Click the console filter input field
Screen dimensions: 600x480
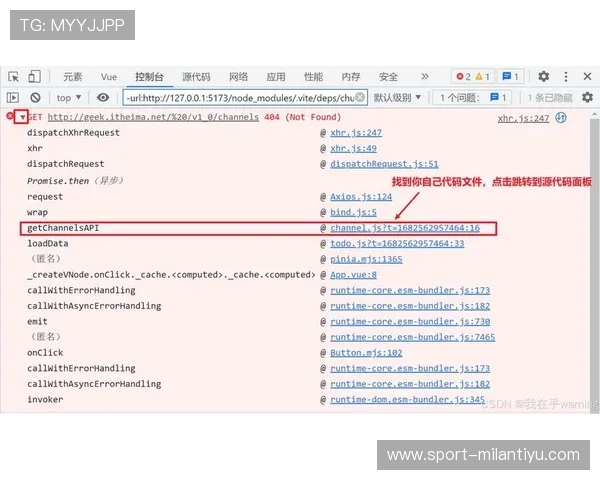point(242,98)
